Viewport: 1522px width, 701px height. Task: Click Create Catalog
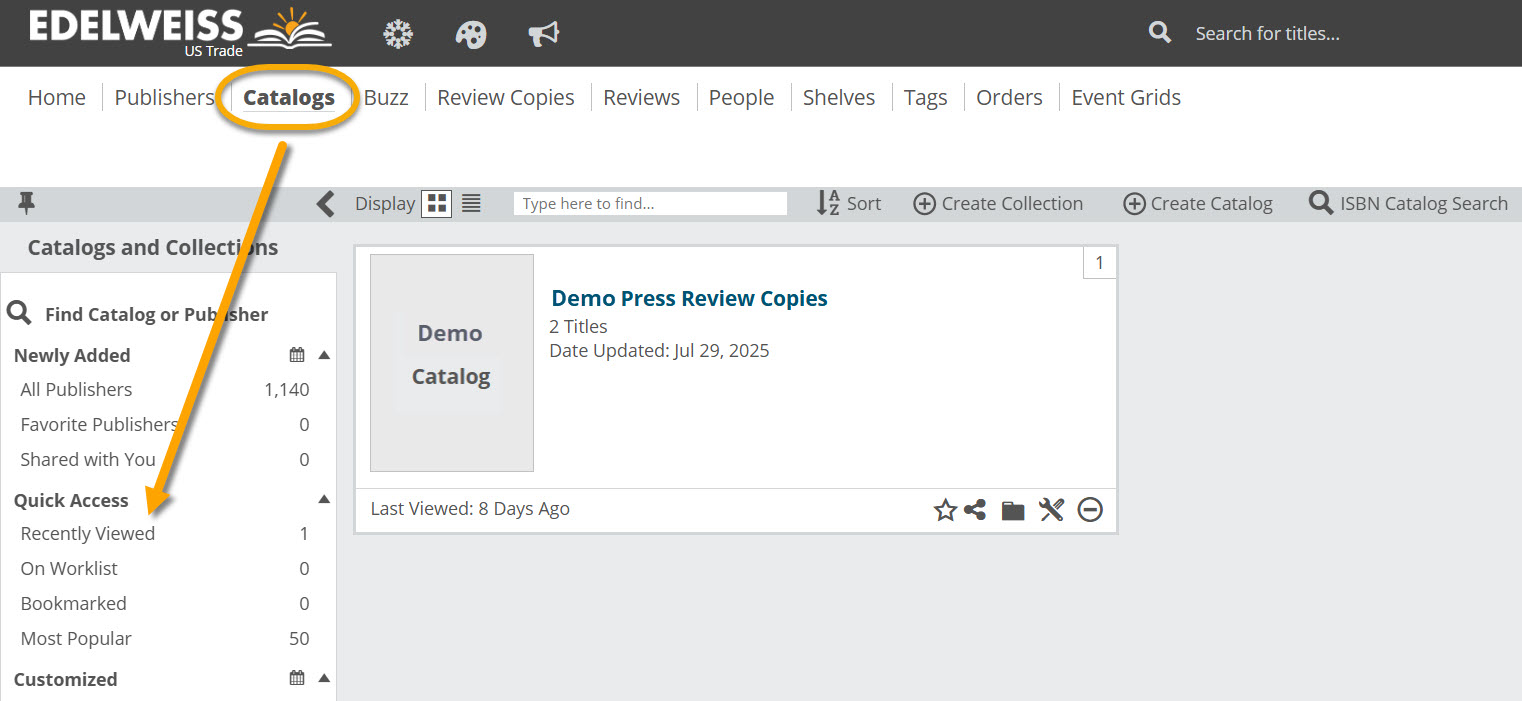pos(1198,204)
